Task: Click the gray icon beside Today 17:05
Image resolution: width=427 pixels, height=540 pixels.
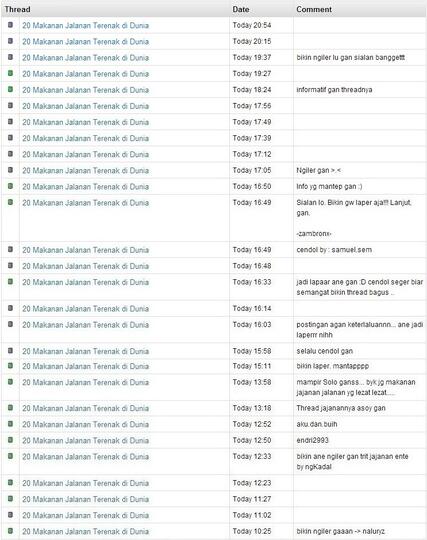Action: pos(10,170)
